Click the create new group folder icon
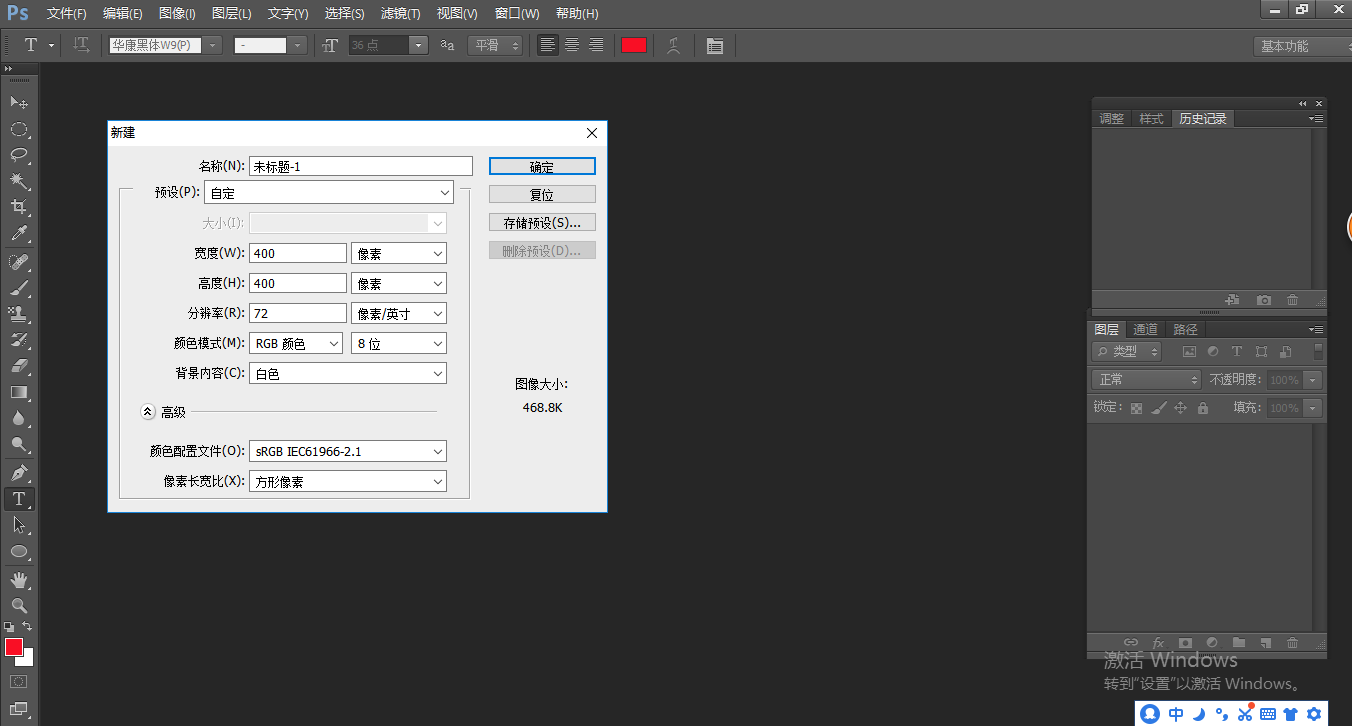Viewport: 1352px width, 726px height. [1238, 642]
